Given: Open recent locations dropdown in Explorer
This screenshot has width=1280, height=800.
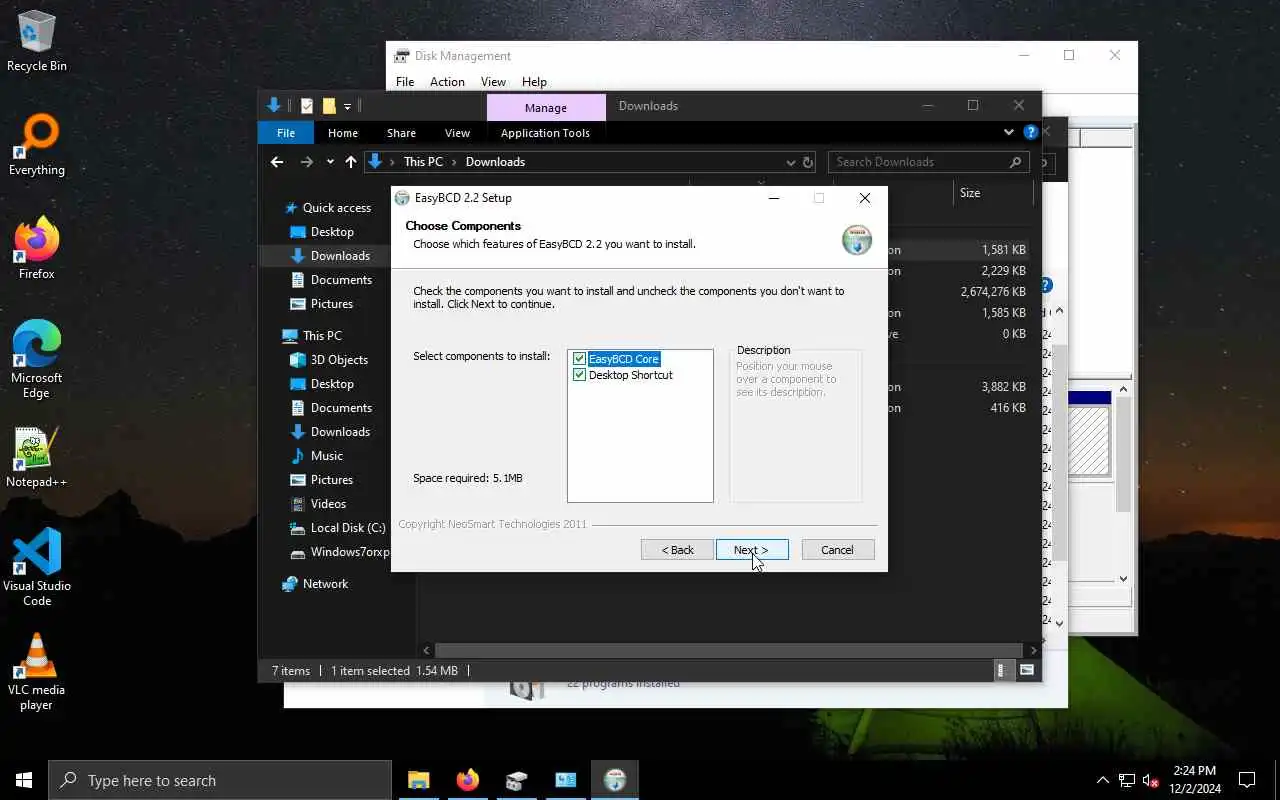Looking at the screenshot, I should [330, 162].
